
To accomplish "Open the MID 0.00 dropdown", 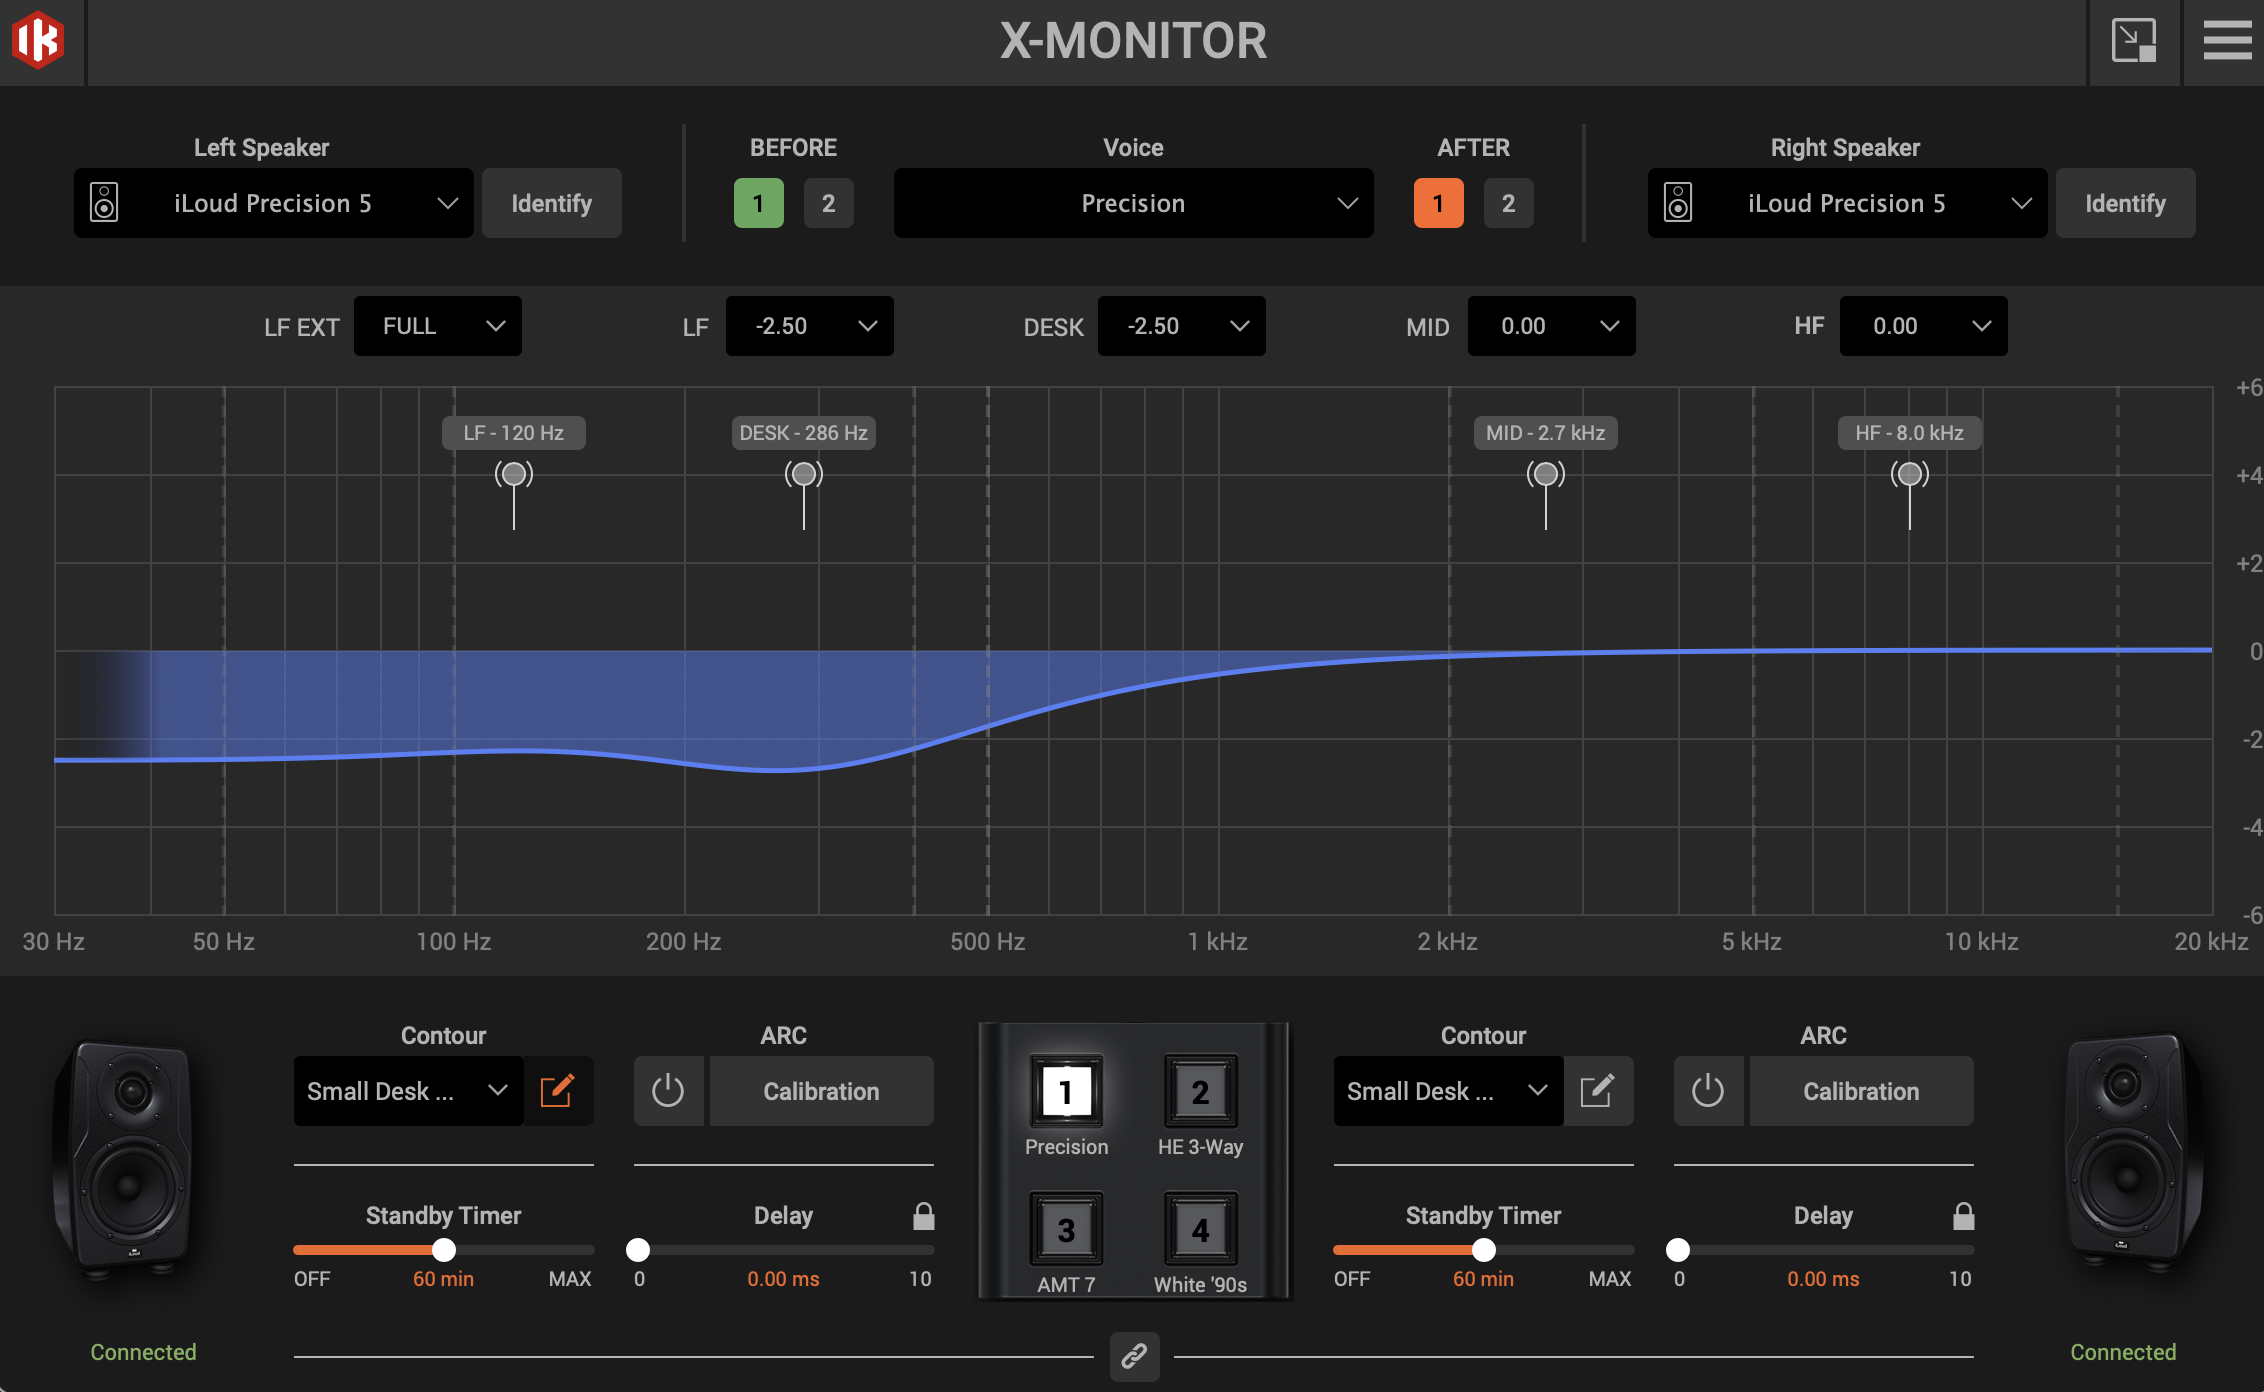I will [1552, 326].
